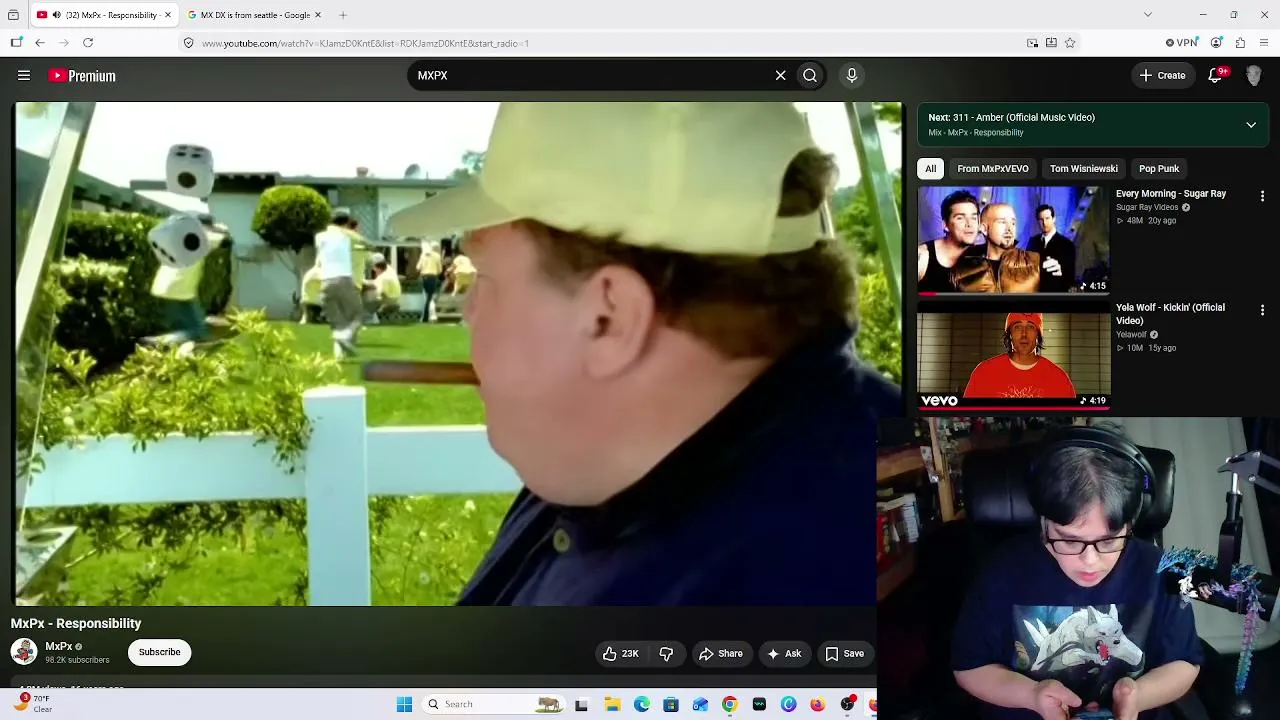Viewport: 1280px width, 720px height.
Task: Open the browser extensions menu
Action: [x=1240, y=43]
